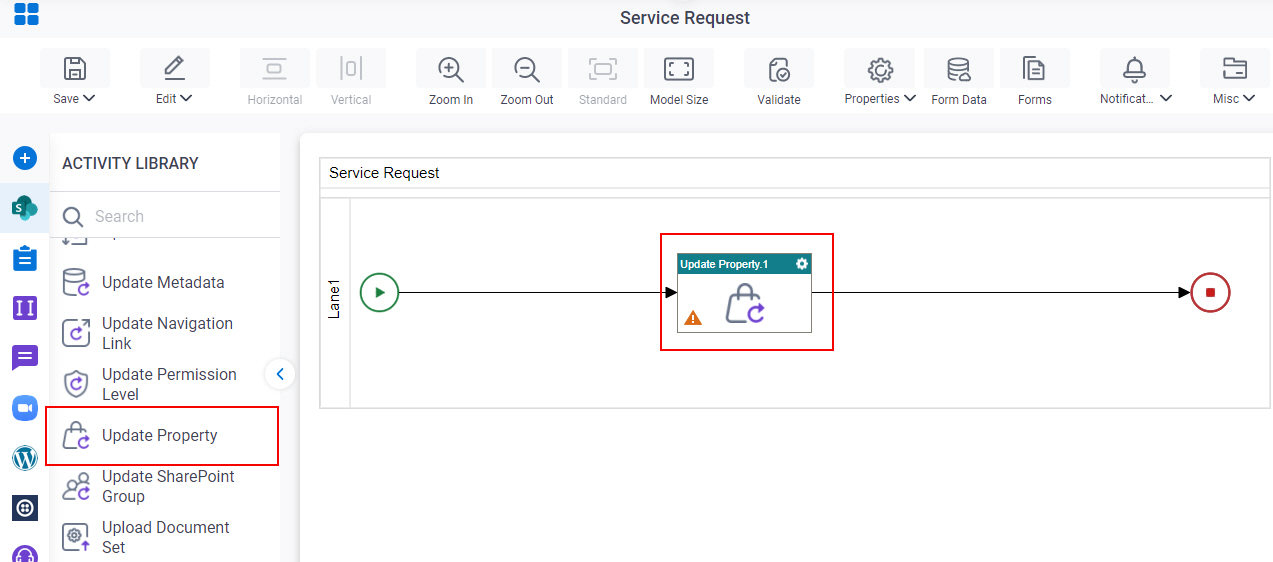Click the green Start event node

click(x=379, y=293)
